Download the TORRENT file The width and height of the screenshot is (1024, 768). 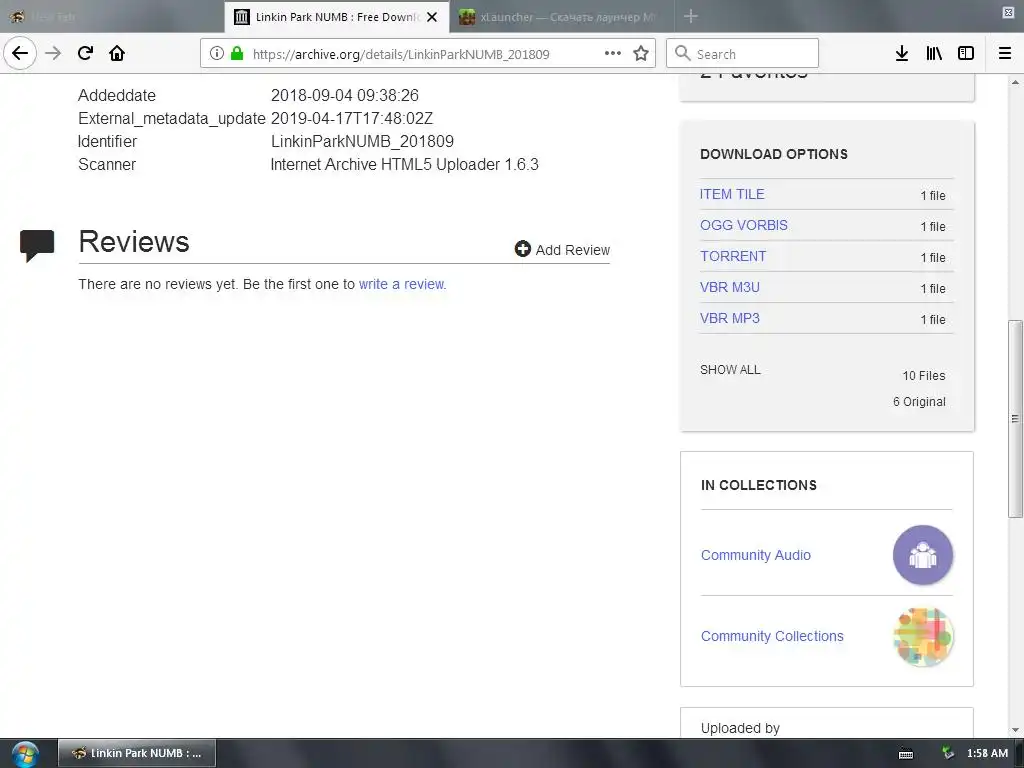click(x=733, y=256)
